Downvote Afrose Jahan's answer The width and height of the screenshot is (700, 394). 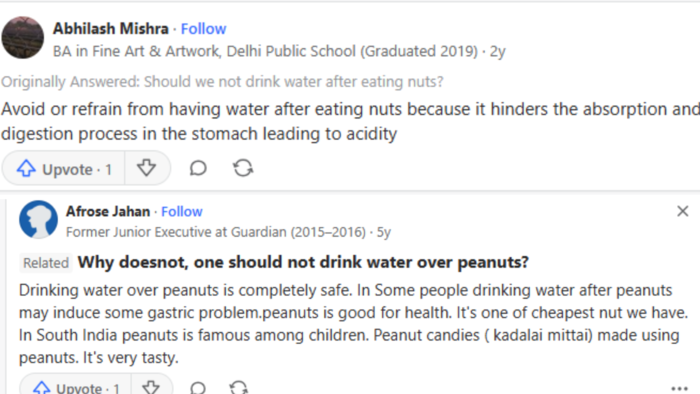coord(152,386)
